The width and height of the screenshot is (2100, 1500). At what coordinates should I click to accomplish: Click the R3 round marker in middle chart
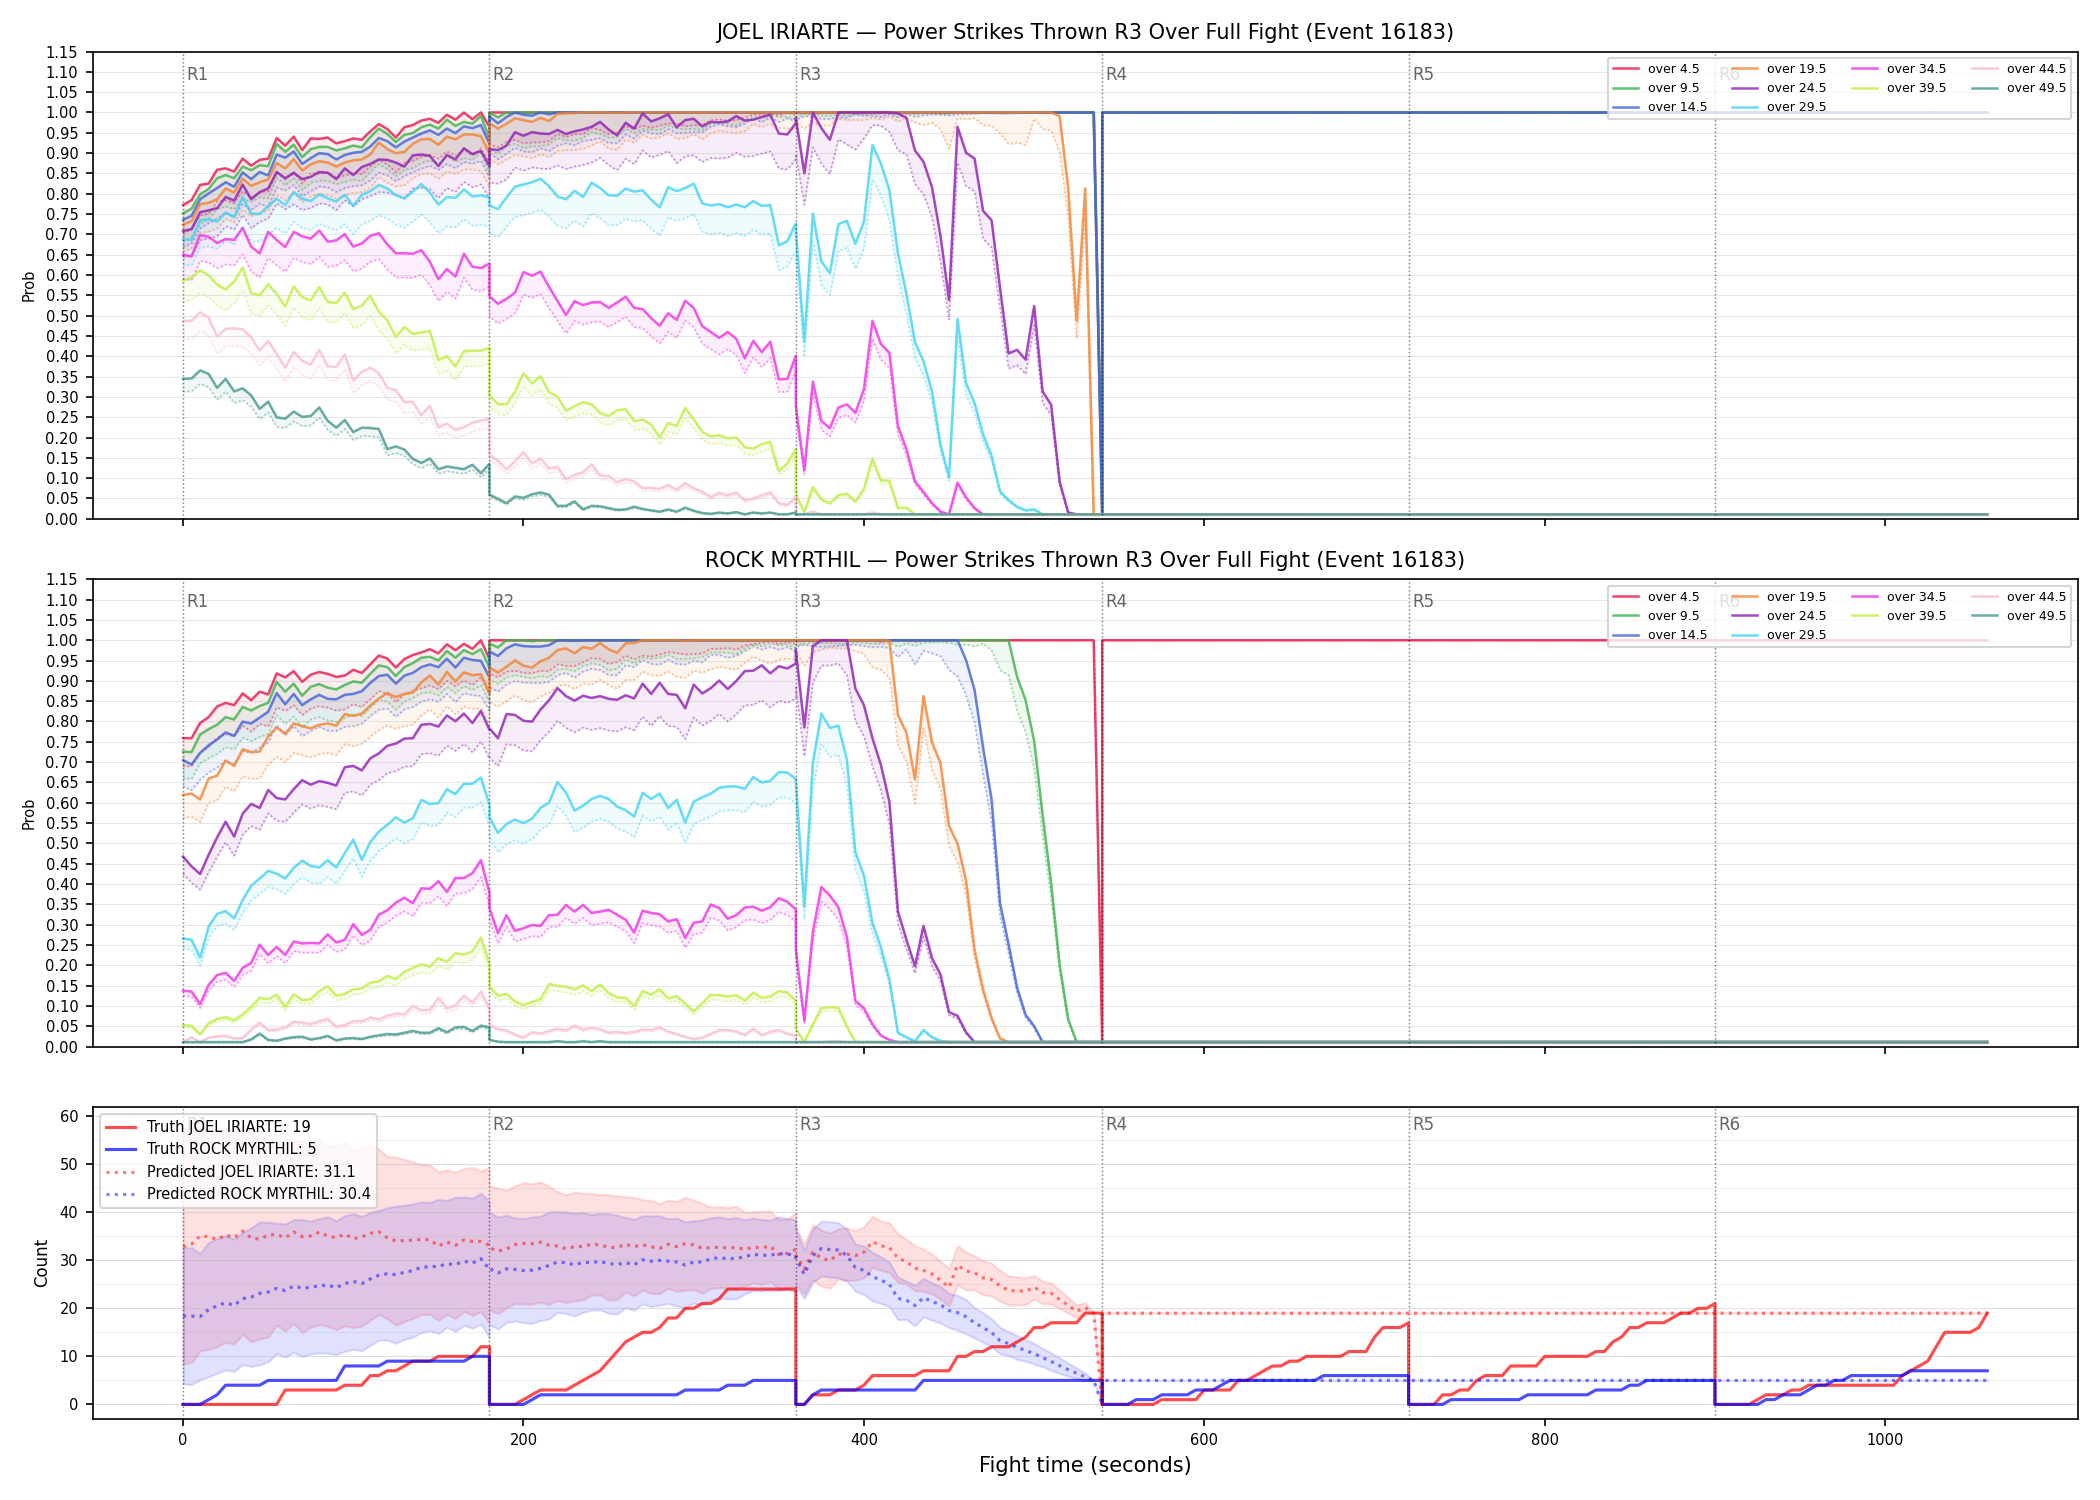tap(810, 601)
